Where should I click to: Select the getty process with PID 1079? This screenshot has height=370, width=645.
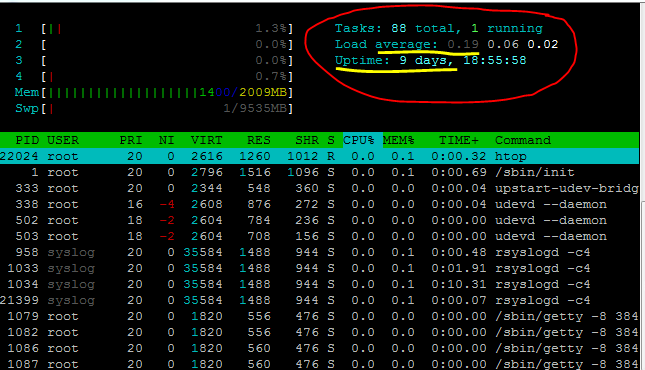point(320,316)
